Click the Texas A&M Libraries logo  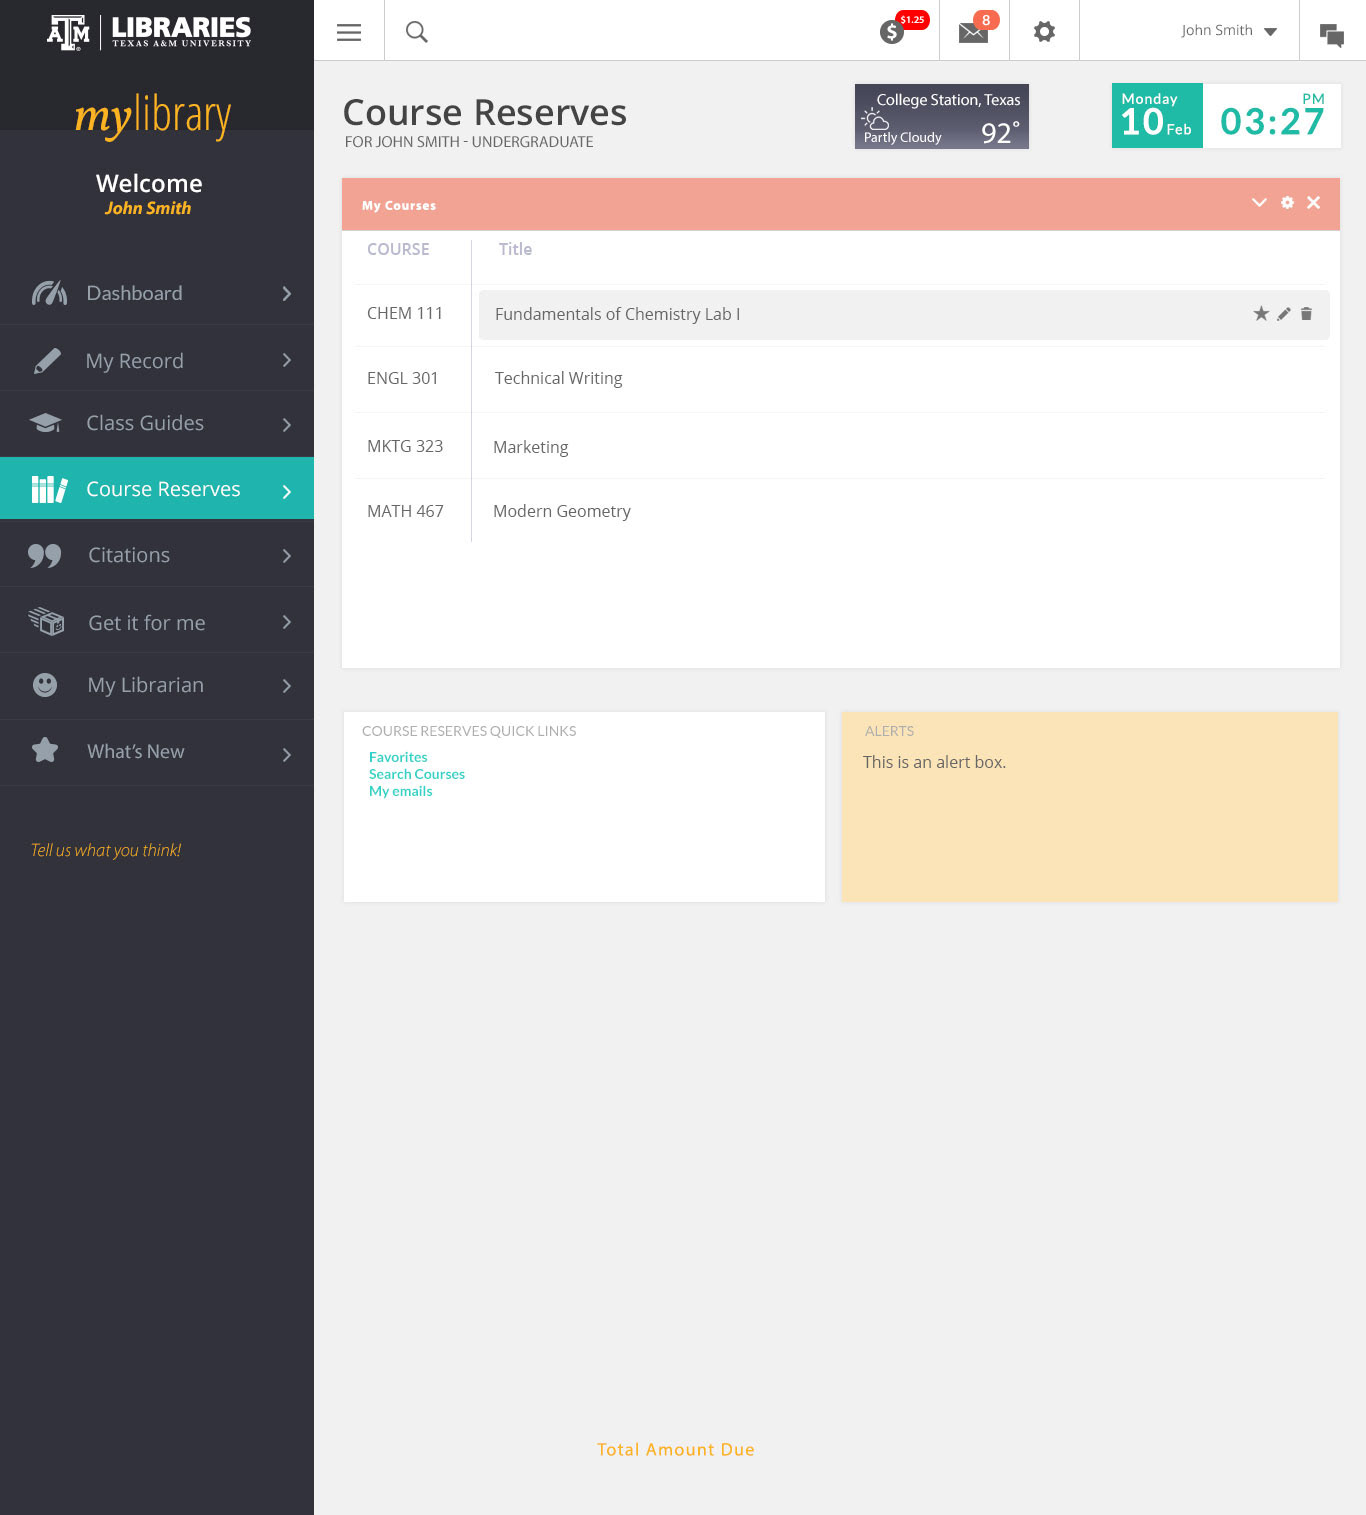(149, 32)
